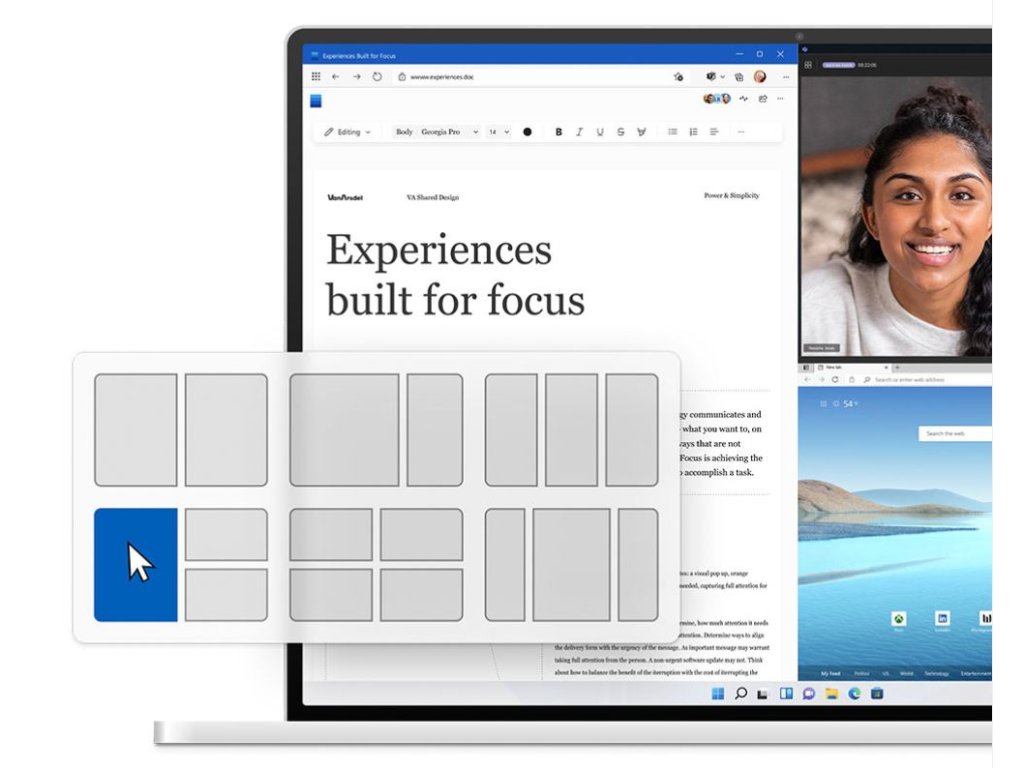
Task: Apply strikethrough to the text
Action: click(621, 132)
